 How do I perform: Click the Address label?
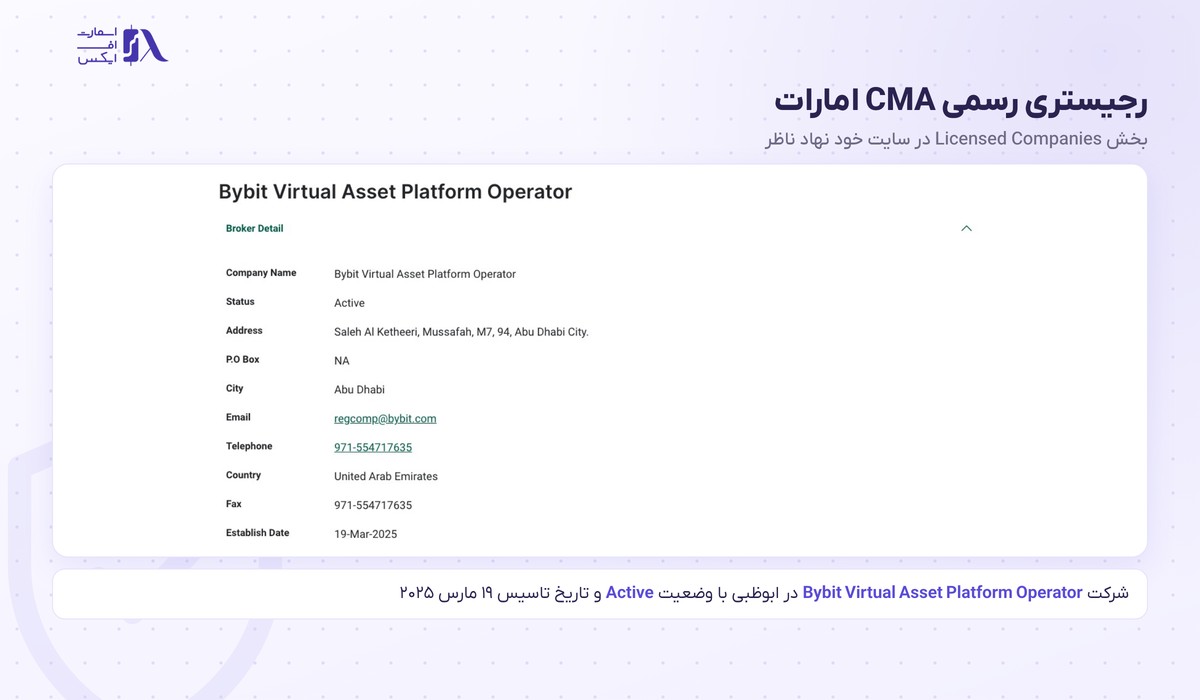(244, 331)
